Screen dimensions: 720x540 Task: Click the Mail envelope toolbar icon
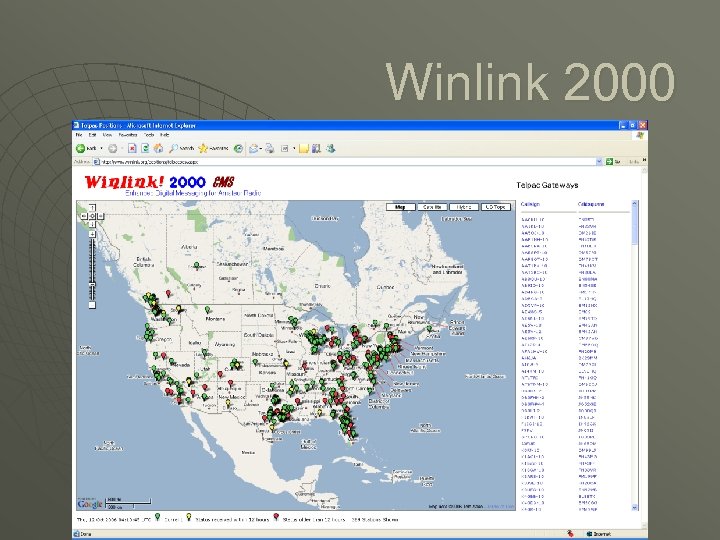click(253, 148)
